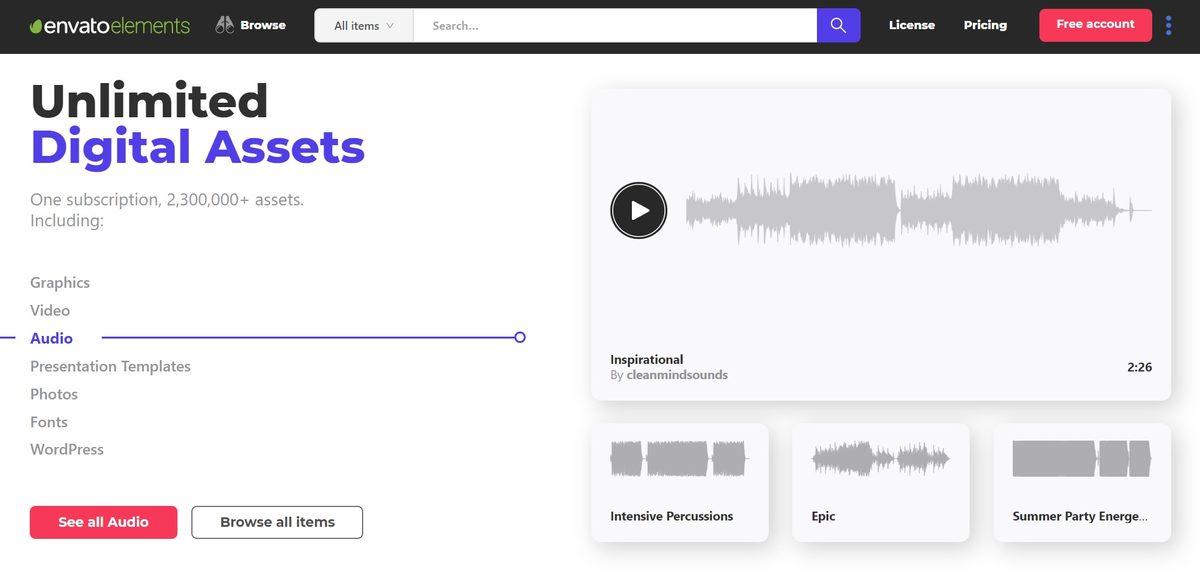Viewport: 1200px width, 575px height.
Task: Open the three-dot more options menu
Action: tap(1168, 25)
